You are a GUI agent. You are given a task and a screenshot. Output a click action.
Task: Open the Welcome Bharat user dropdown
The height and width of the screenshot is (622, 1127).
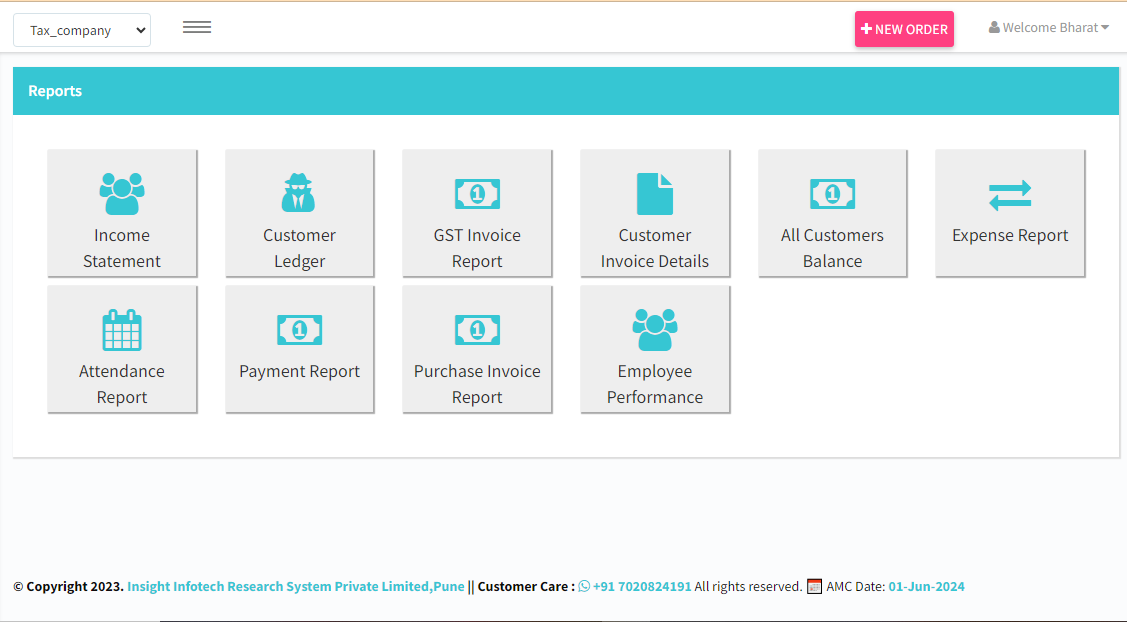[x=1049, y=27]
